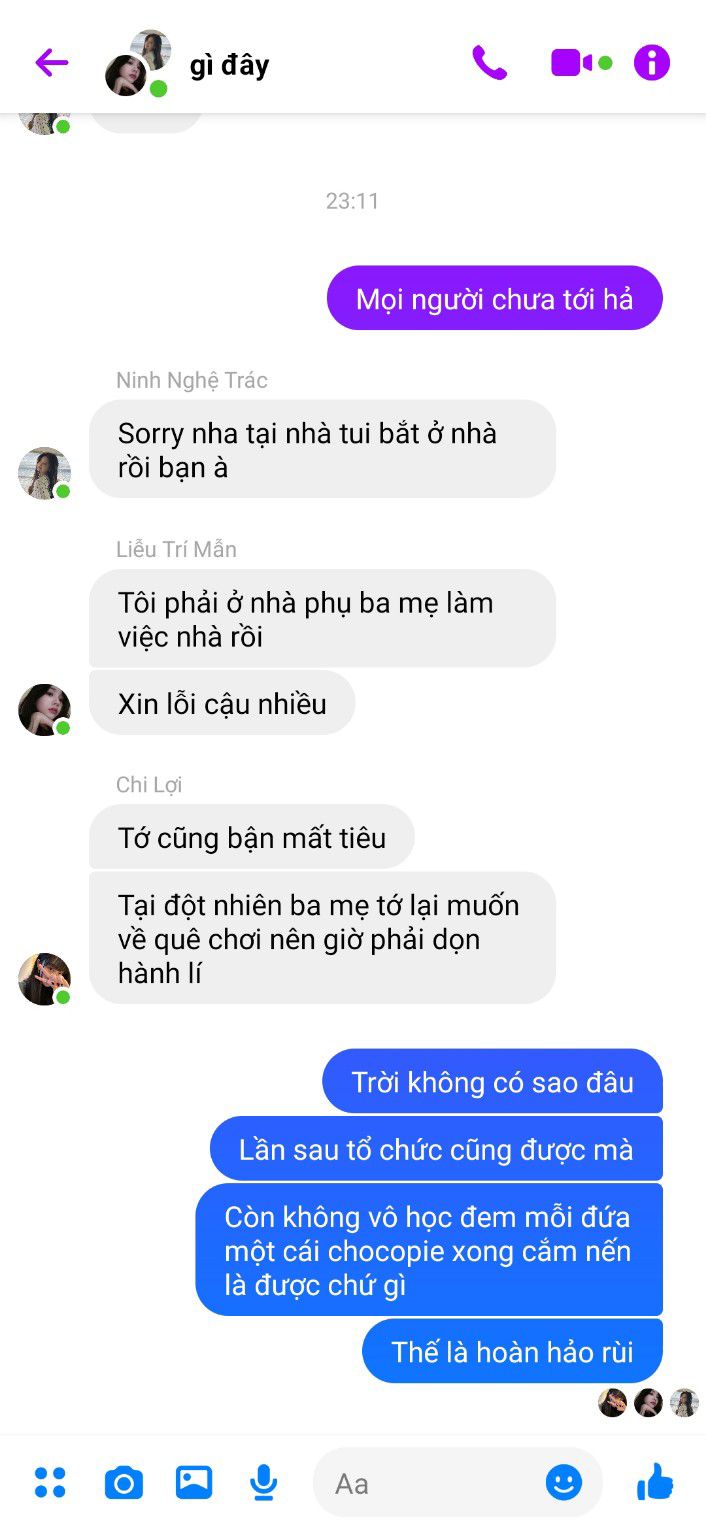Open the conversation info icon
The image size is (706, 1529).
tap(652, 63)
